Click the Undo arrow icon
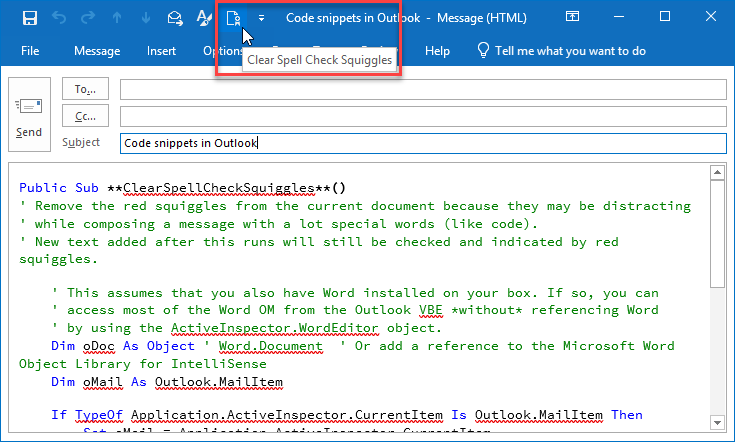Screen dimensions: 735x442 pos(59,18)
